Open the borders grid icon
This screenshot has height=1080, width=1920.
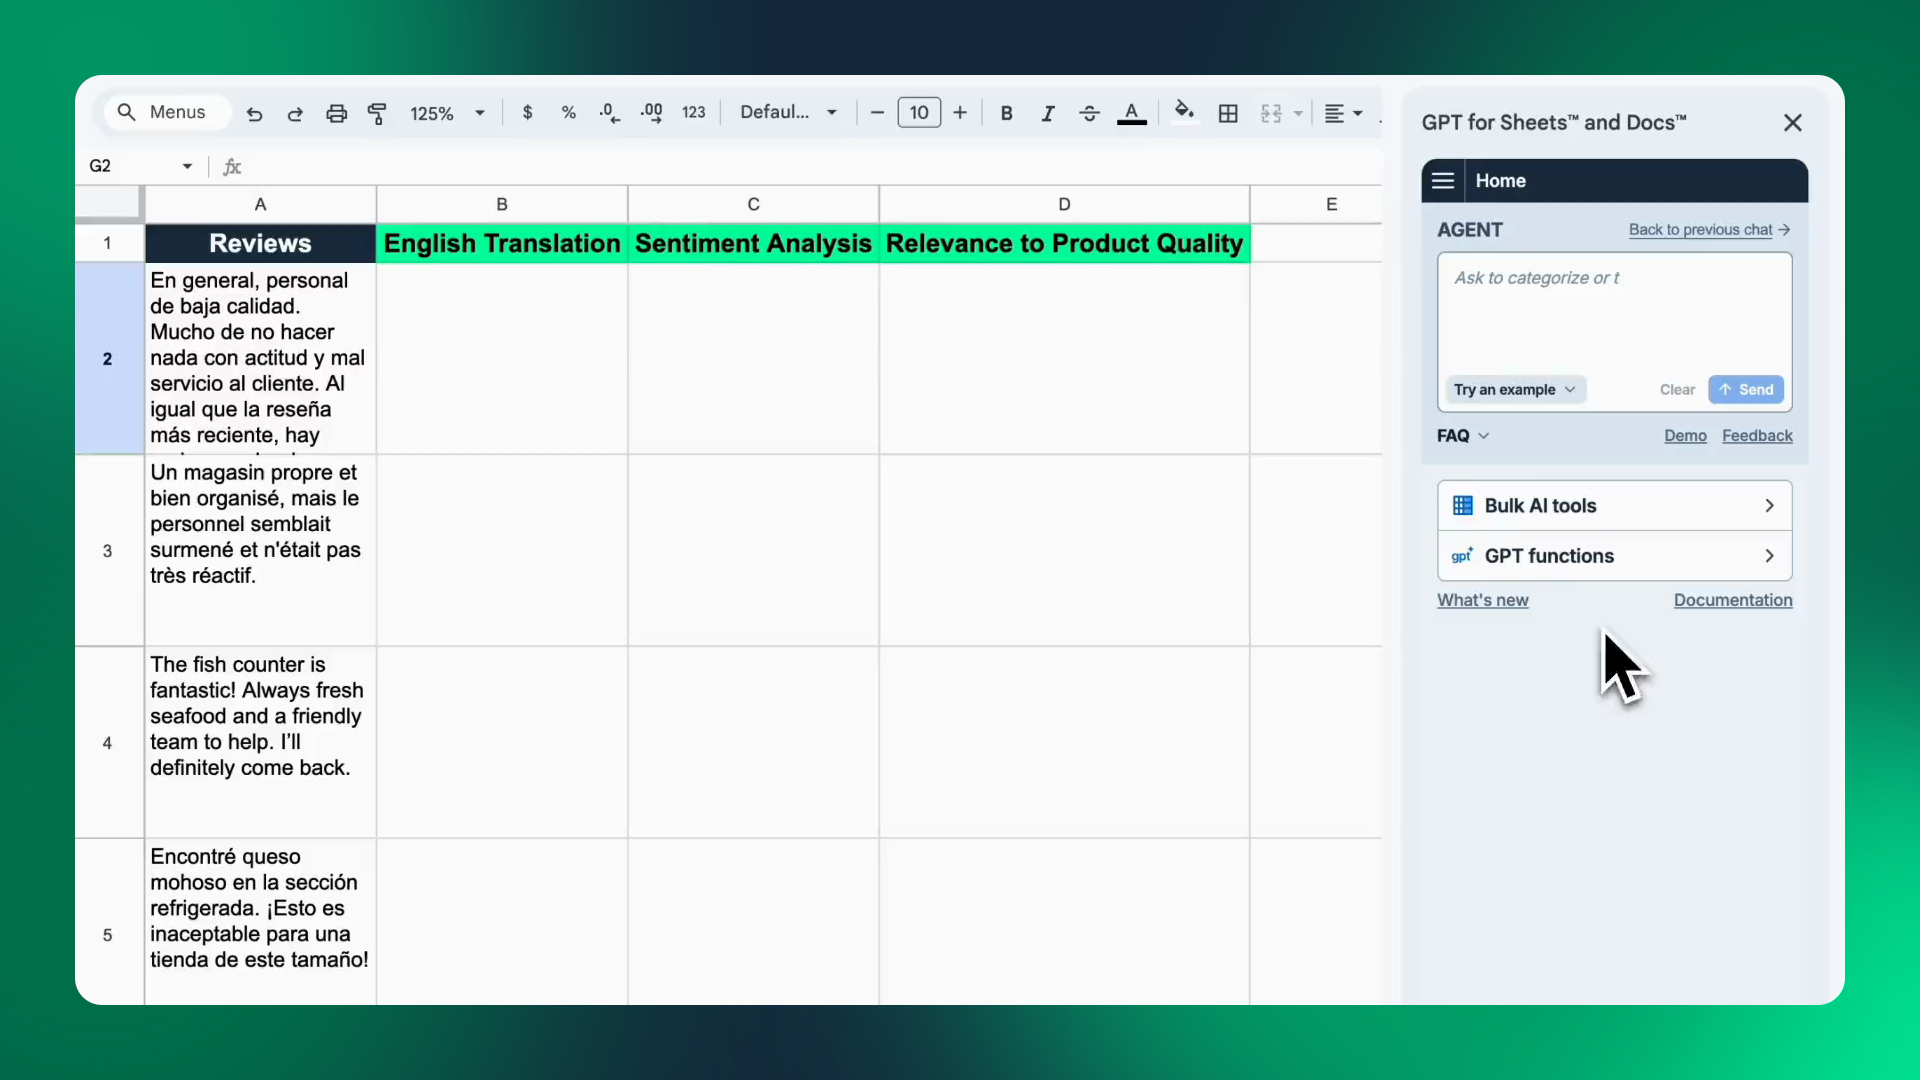(1228, 113)
